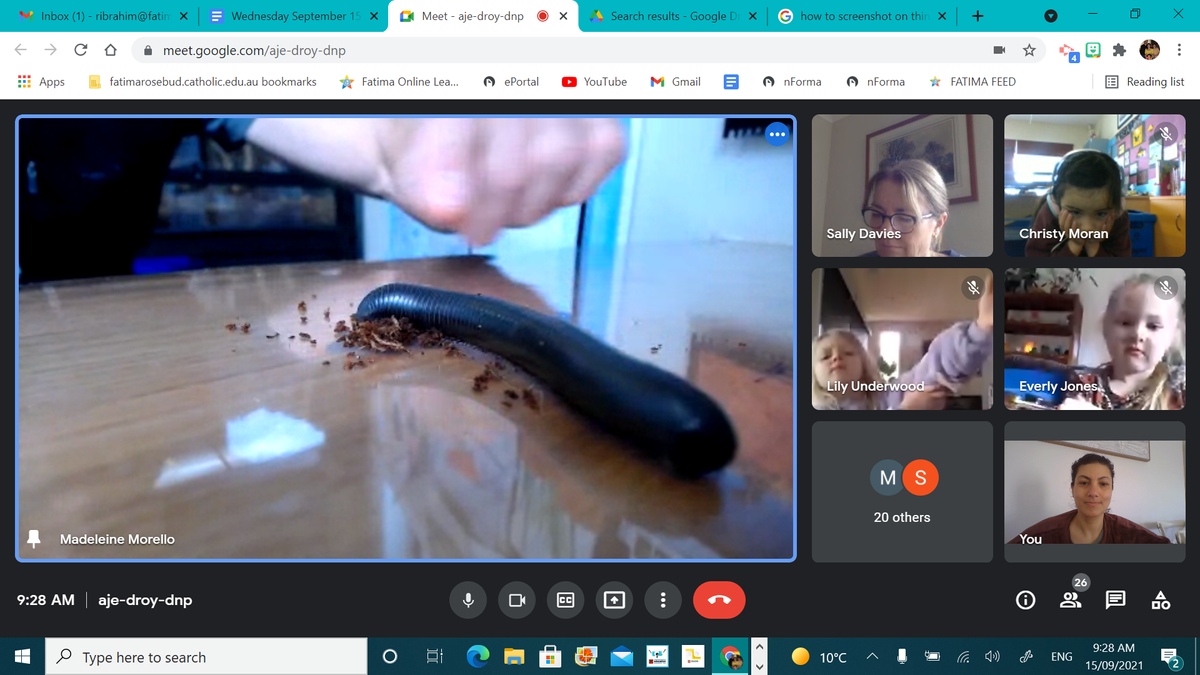Expand the hidden system tray icons chevron
This screenshot has width=1200, height=675.
(872, 657)
